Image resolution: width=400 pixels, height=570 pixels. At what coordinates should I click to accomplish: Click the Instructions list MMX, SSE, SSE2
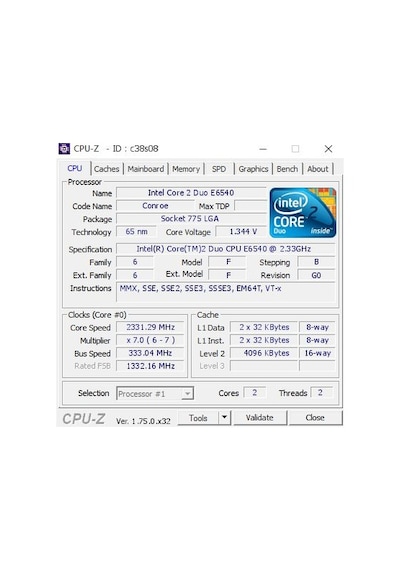click(225, 292)
